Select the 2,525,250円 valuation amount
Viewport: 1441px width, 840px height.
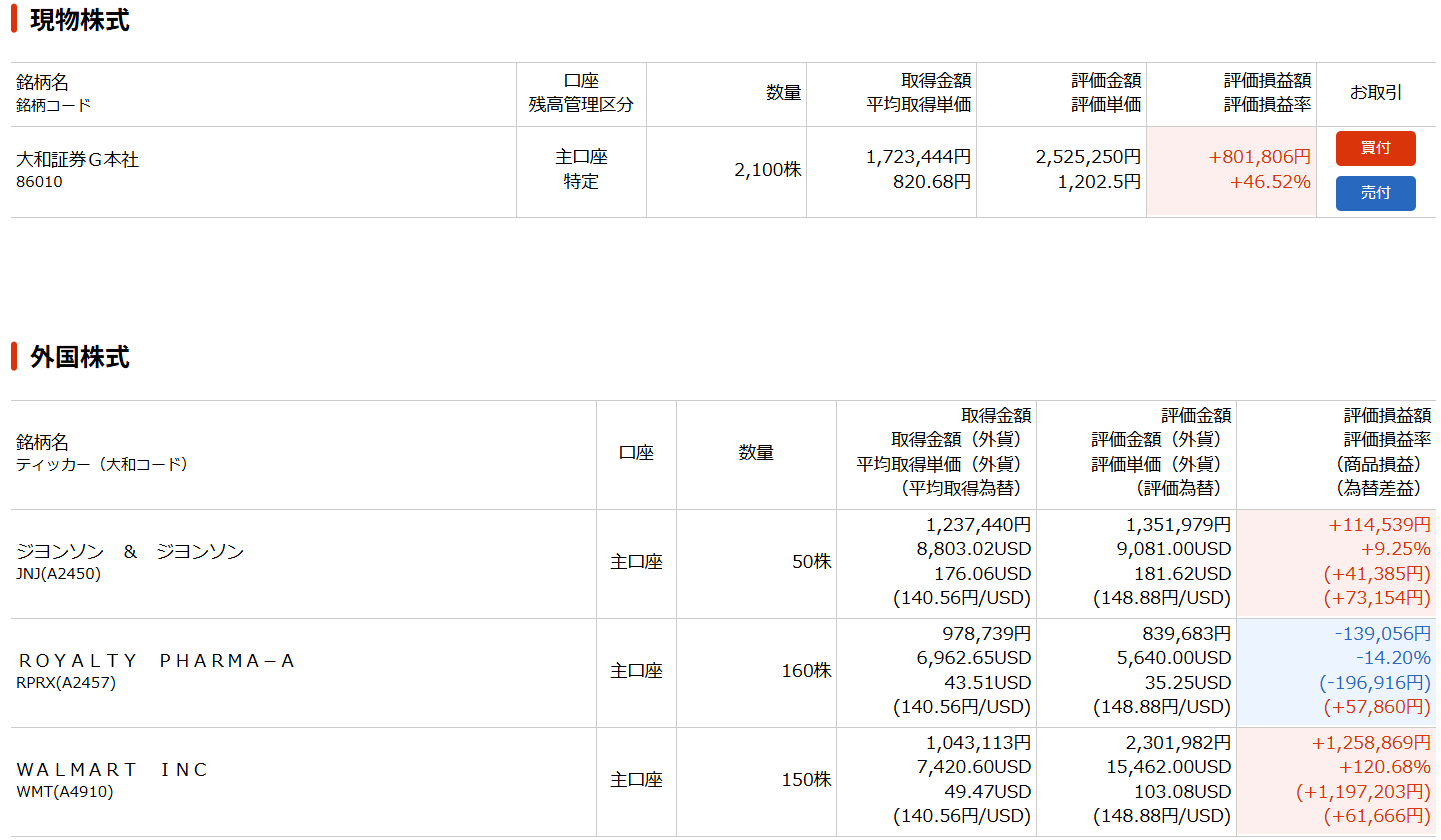click(1088, 157)
